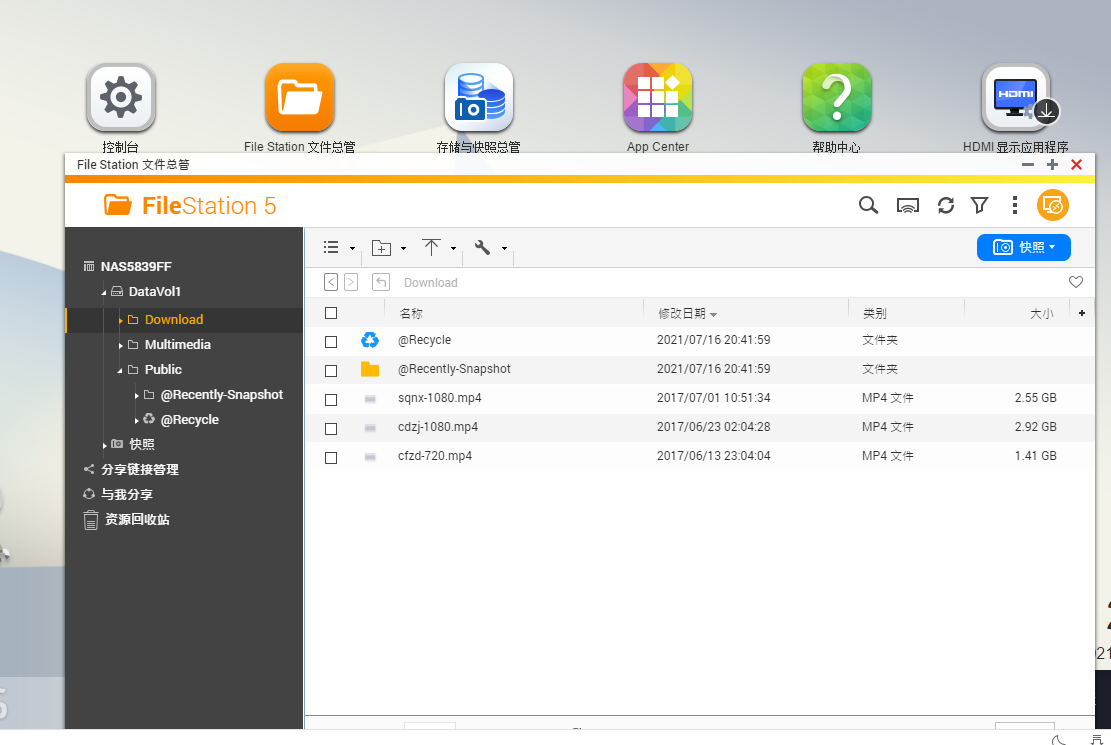Open HDMI display application icon
This screenshot has height=745, width=1111.
[1016, 98]
